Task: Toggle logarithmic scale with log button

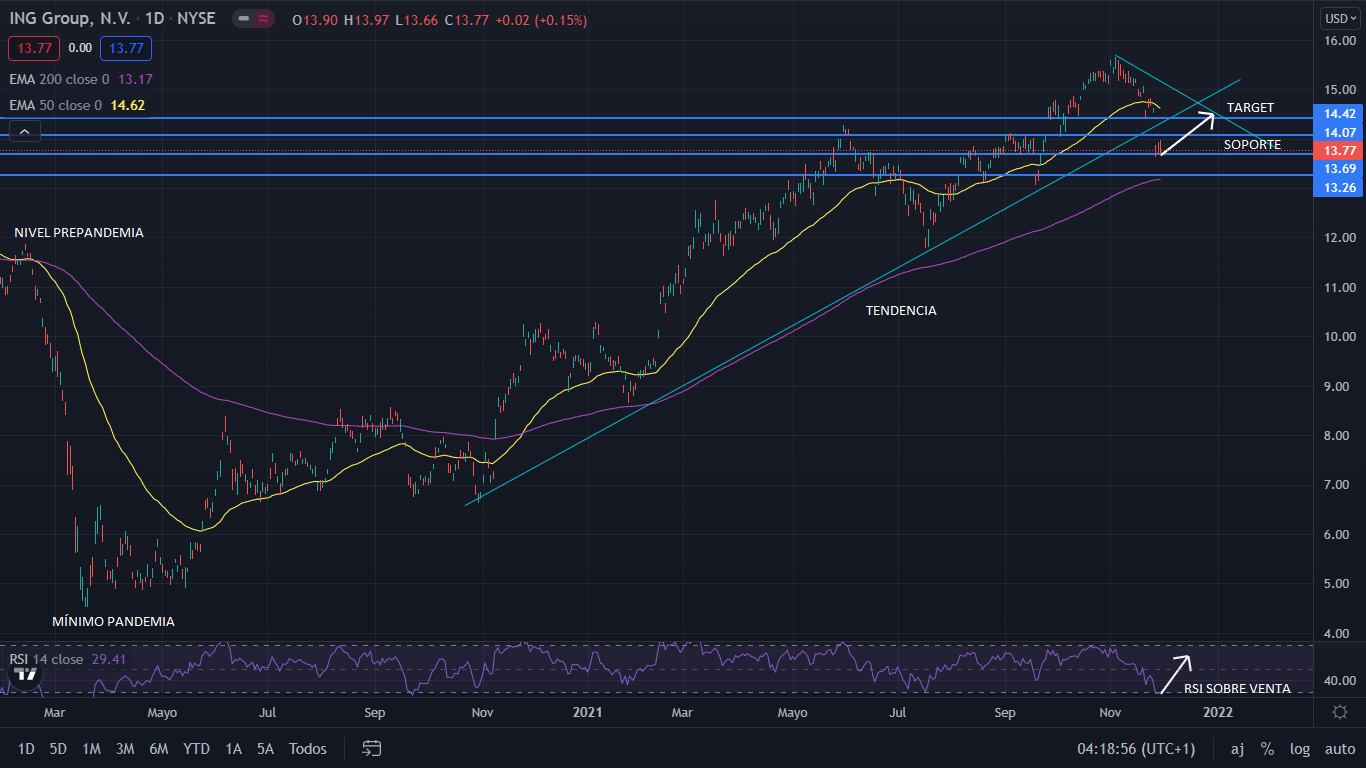Action: (x=1299, y=748)
